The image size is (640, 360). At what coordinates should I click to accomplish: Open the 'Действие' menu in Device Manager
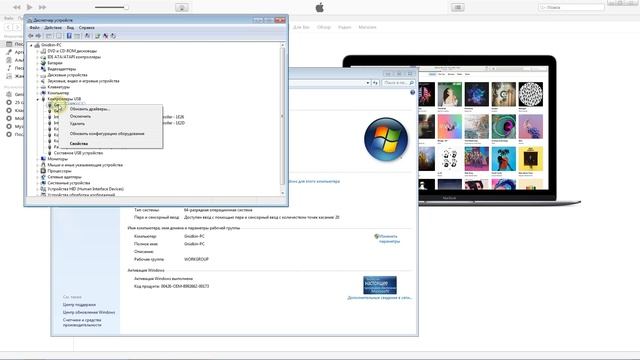53,28
